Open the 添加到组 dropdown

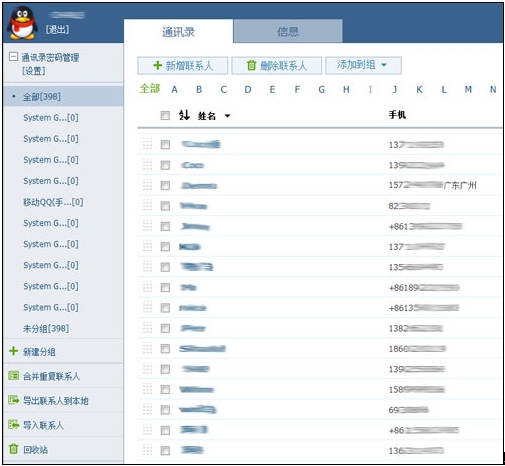click(x=363, y=65)
